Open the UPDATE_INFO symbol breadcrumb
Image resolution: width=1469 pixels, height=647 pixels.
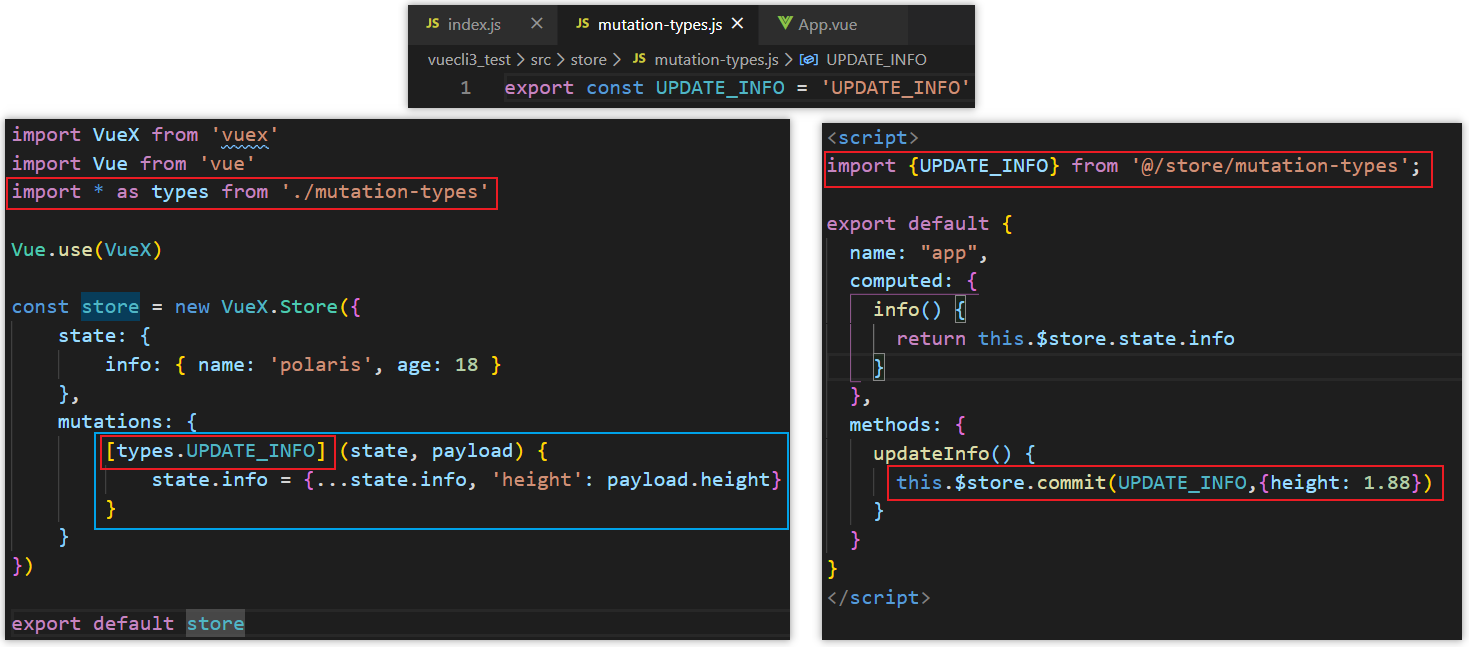point(876,60)
